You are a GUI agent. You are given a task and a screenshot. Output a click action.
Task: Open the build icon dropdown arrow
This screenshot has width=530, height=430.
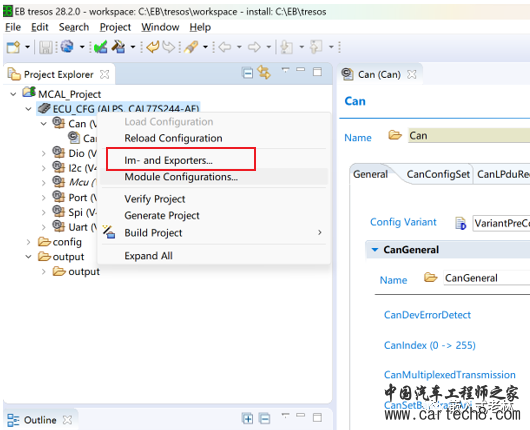[133, 47]
